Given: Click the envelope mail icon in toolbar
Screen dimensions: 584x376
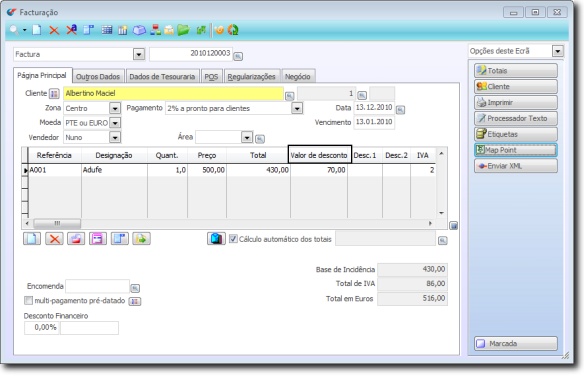Looking at the screenshot, I should point(169,30).
